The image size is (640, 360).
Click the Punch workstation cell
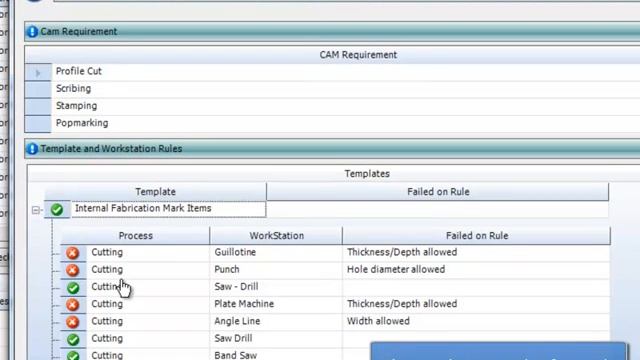(x=276, y=269)
